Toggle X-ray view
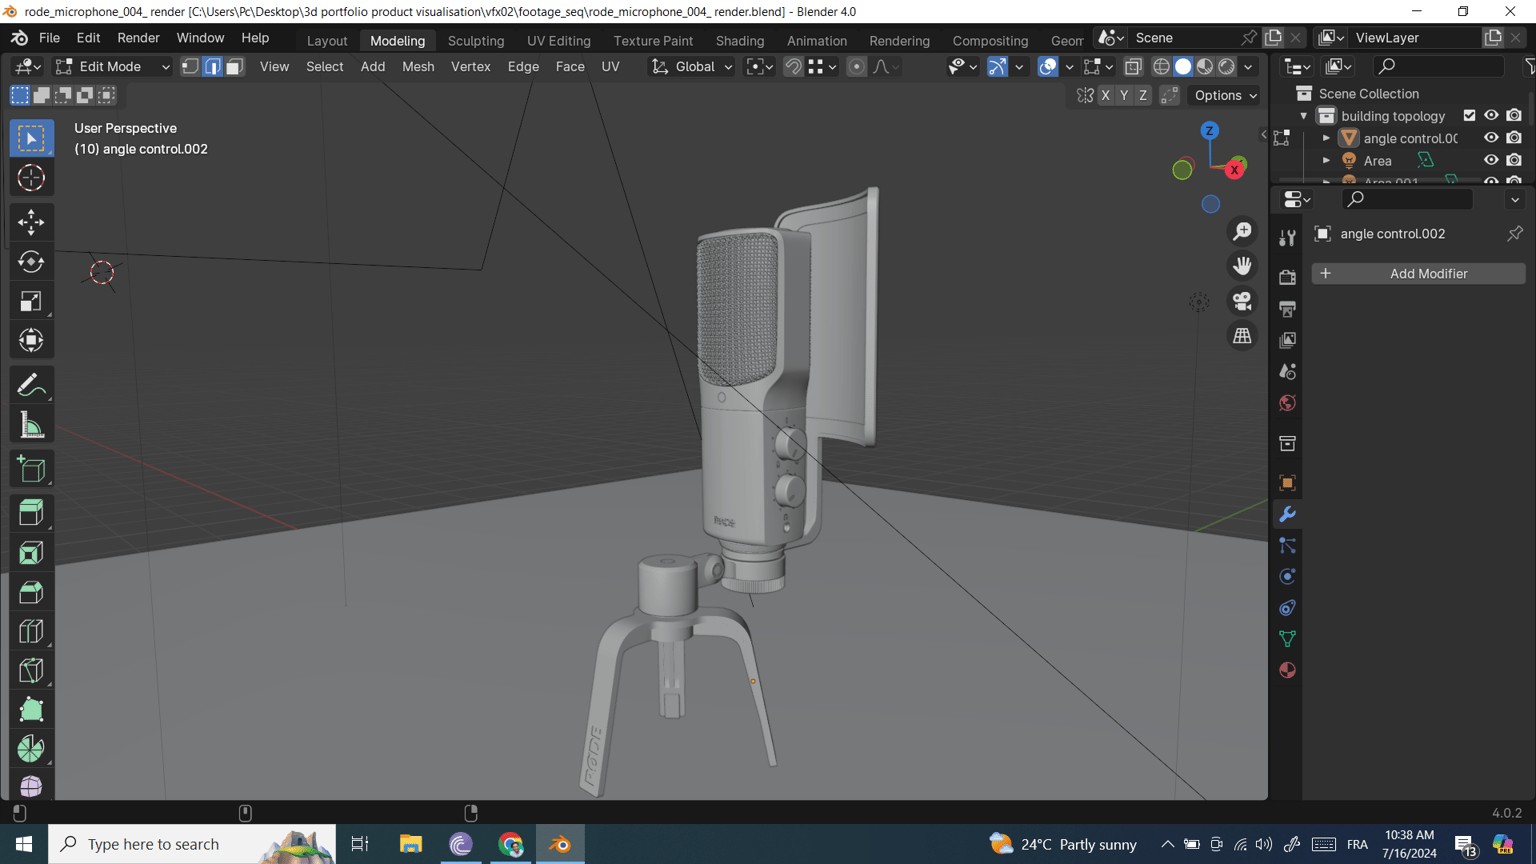The width and height of the screenshot is (1536, 864). (1133, 67)
